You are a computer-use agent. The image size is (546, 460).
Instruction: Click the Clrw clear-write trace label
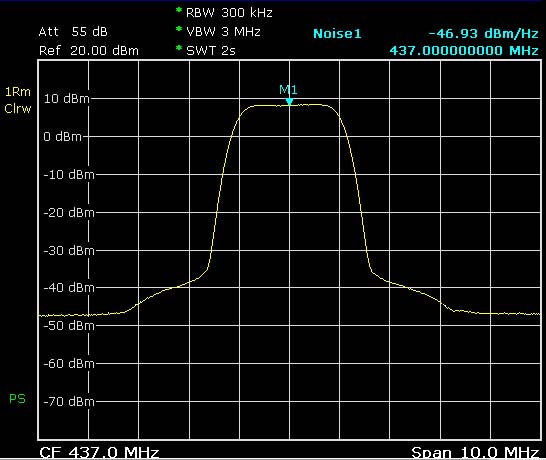18,109
